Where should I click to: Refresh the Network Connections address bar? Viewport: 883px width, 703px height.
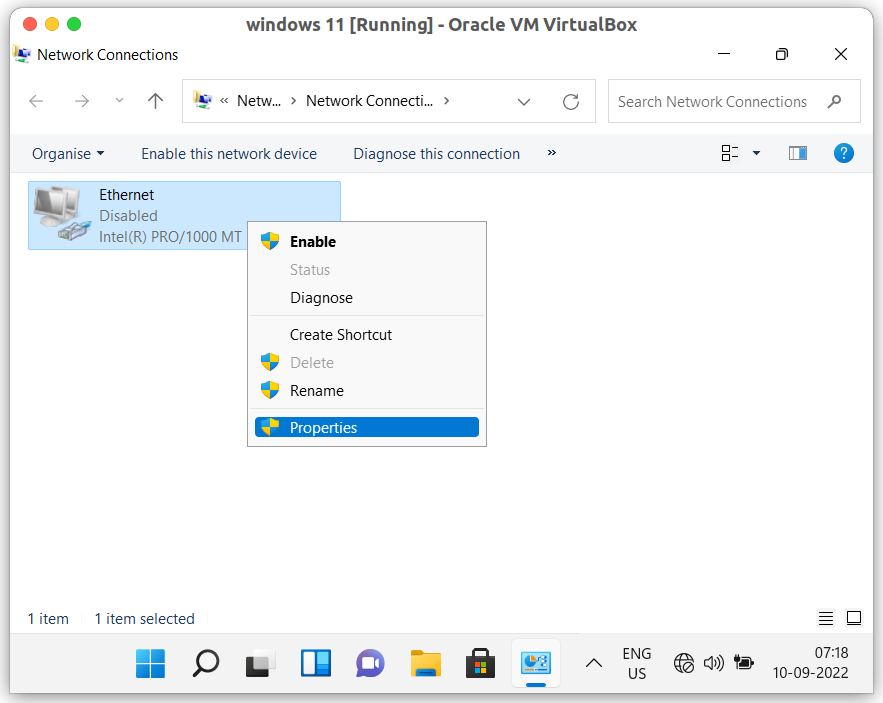[x=571, y=101]
